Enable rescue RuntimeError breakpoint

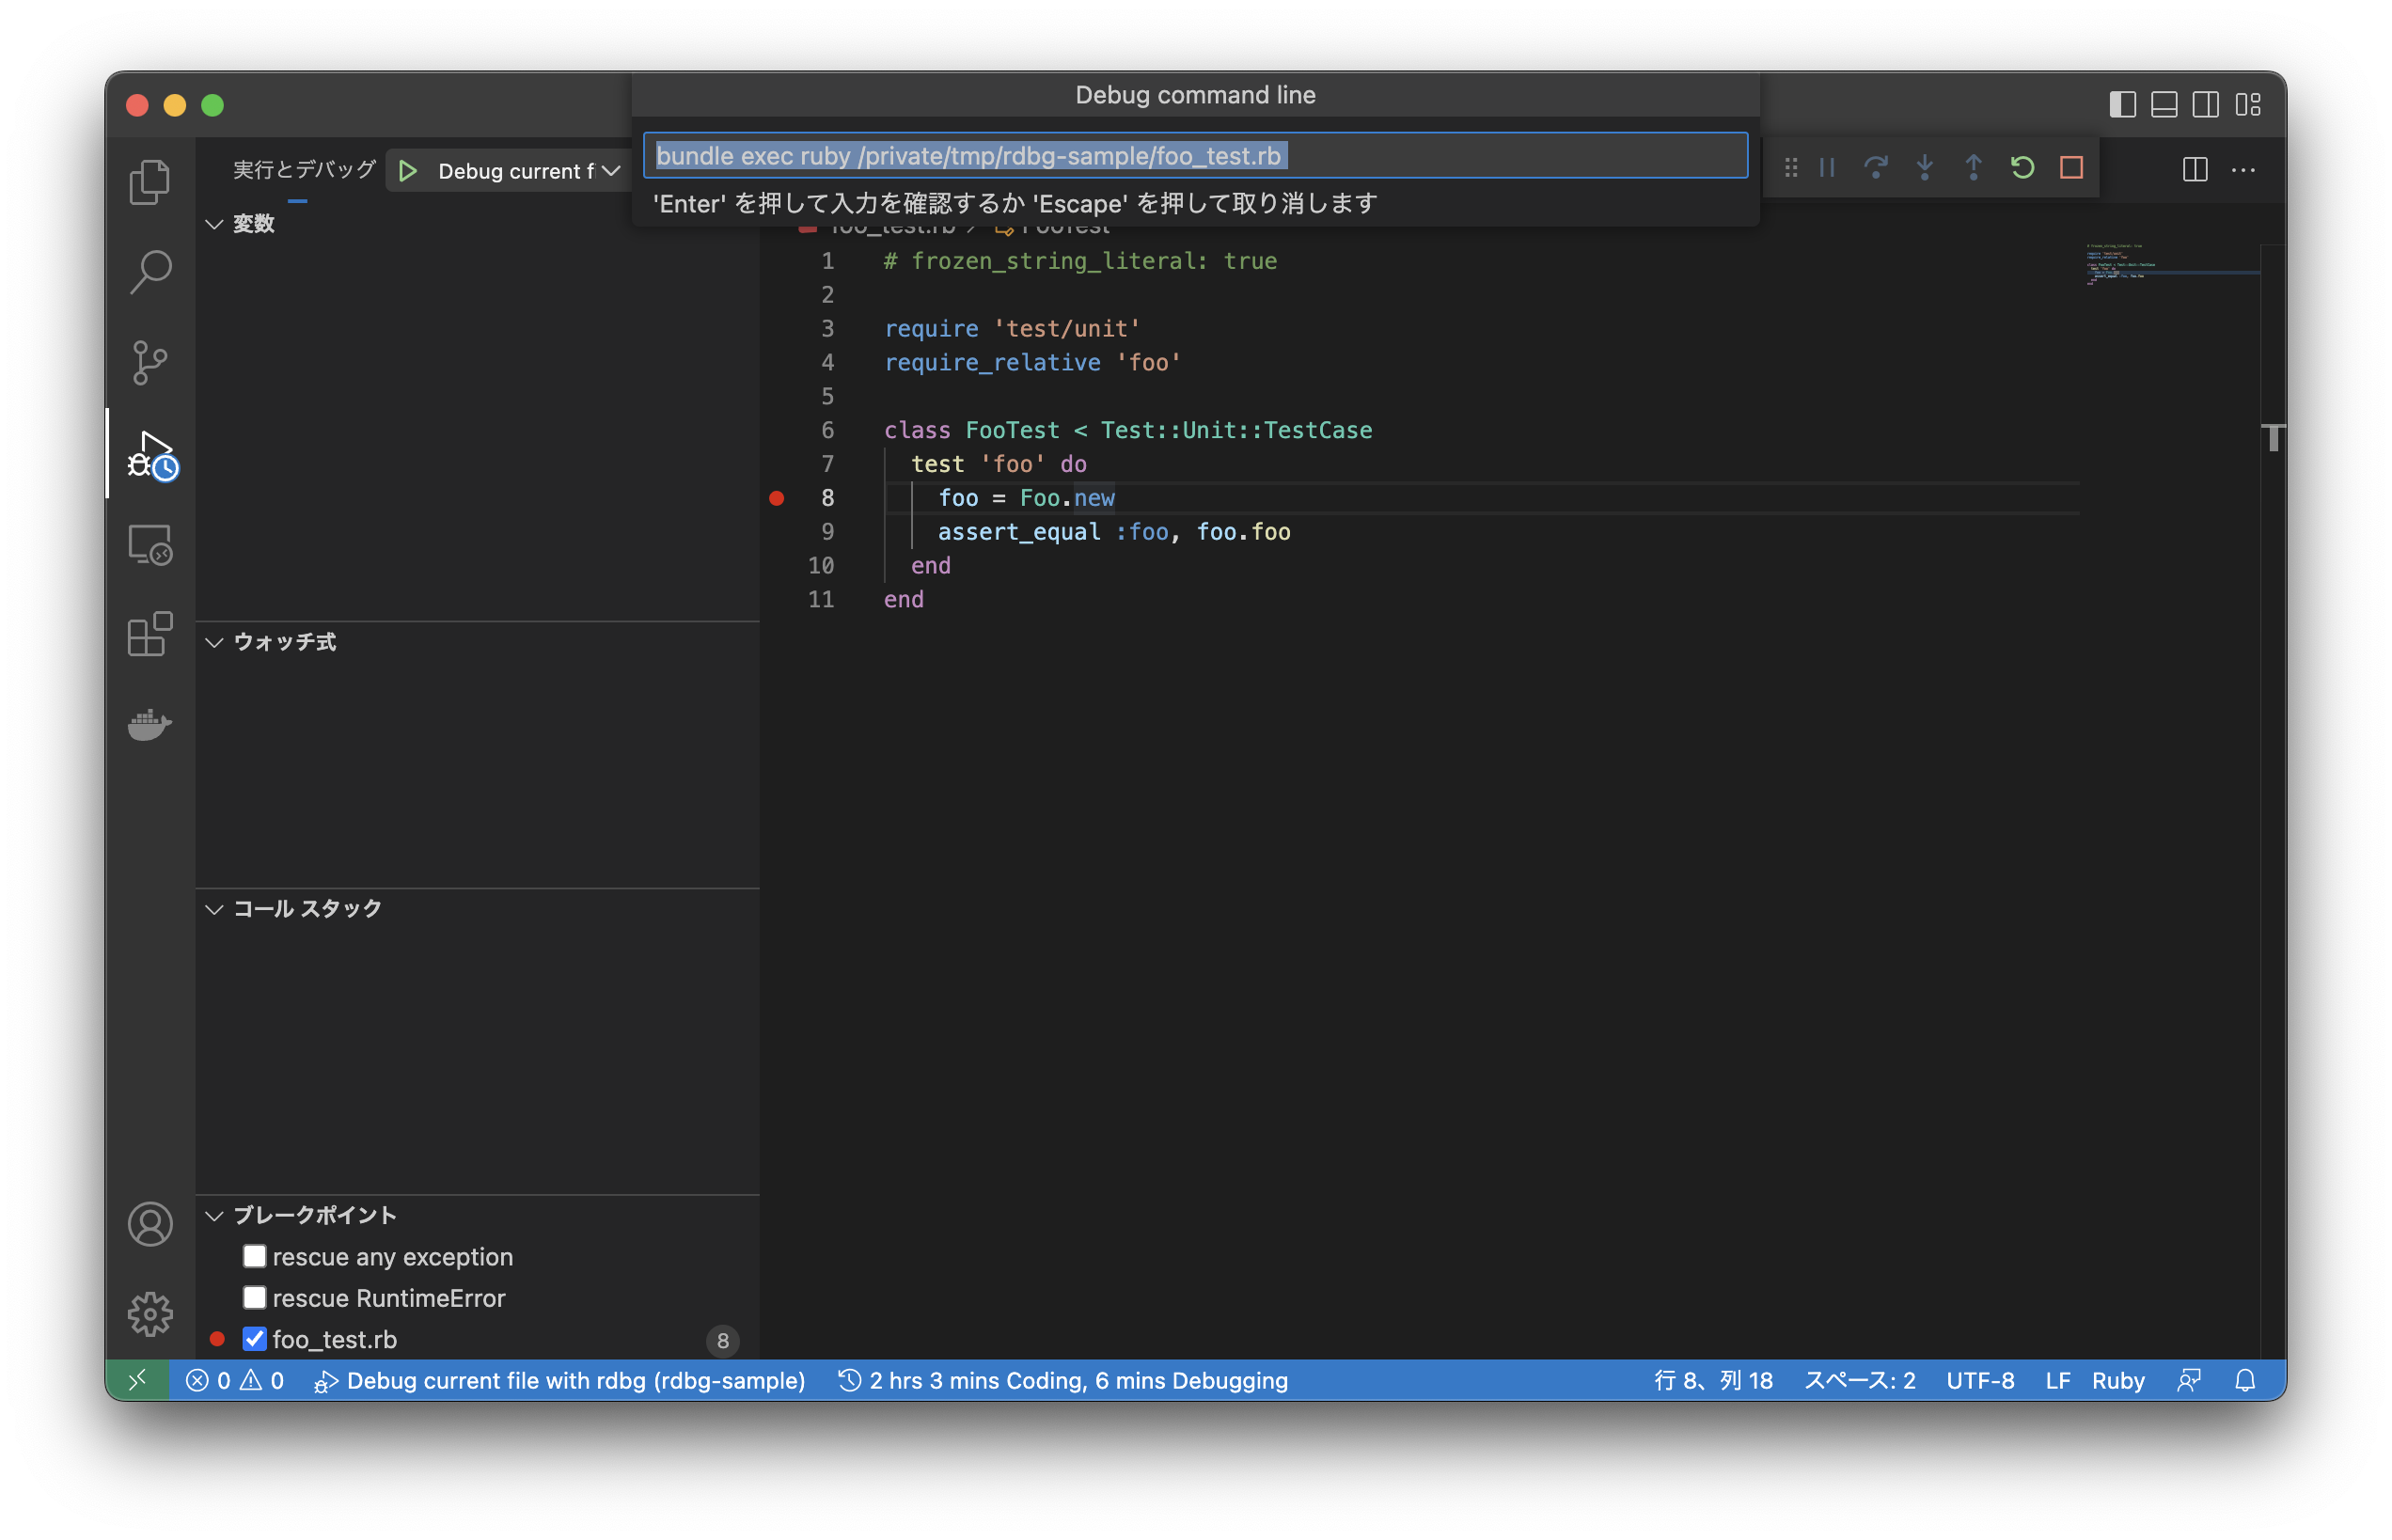[x=255, y=1297]
